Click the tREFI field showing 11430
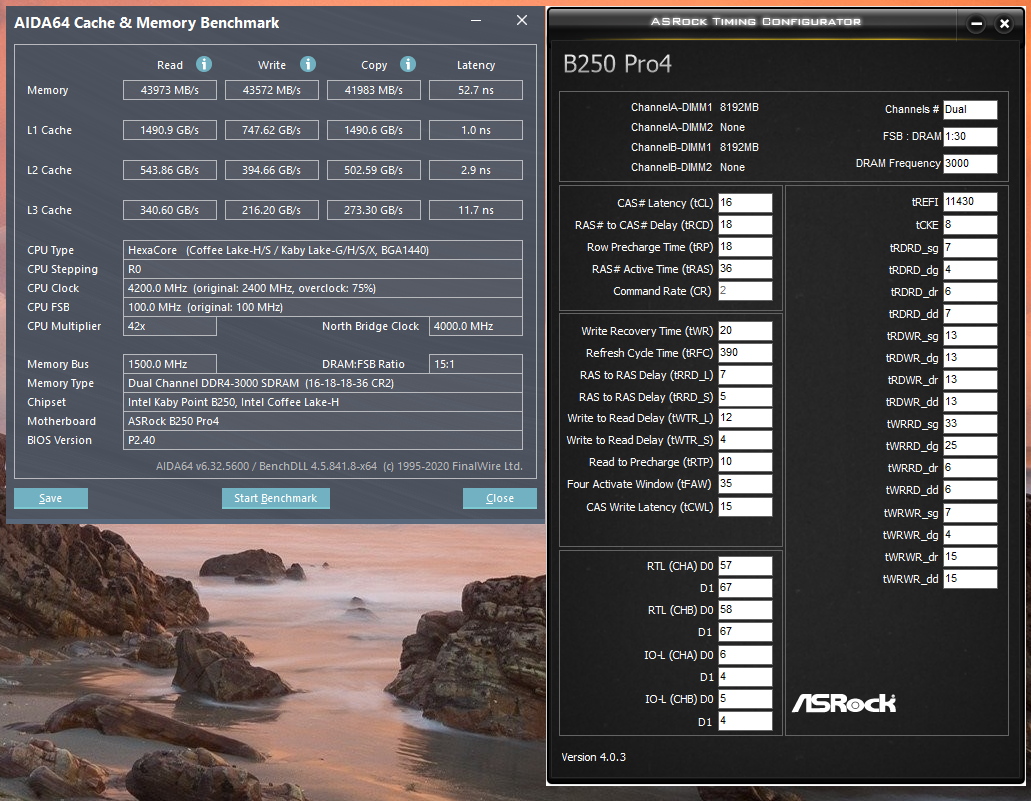 click(x=970, y=202)
